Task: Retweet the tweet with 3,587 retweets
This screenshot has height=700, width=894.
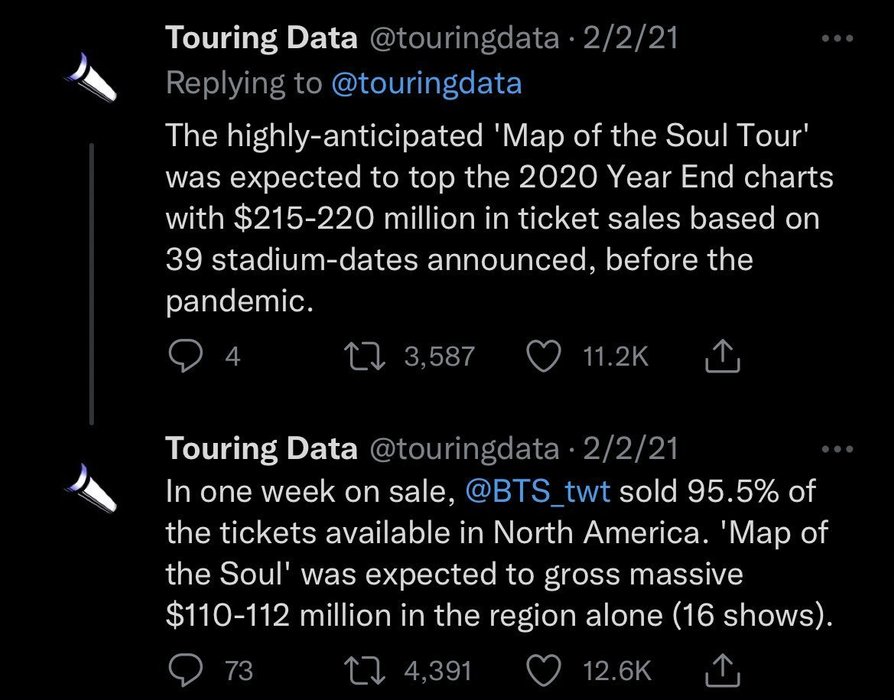Action: pyautogui.click(x=367, y=356)
